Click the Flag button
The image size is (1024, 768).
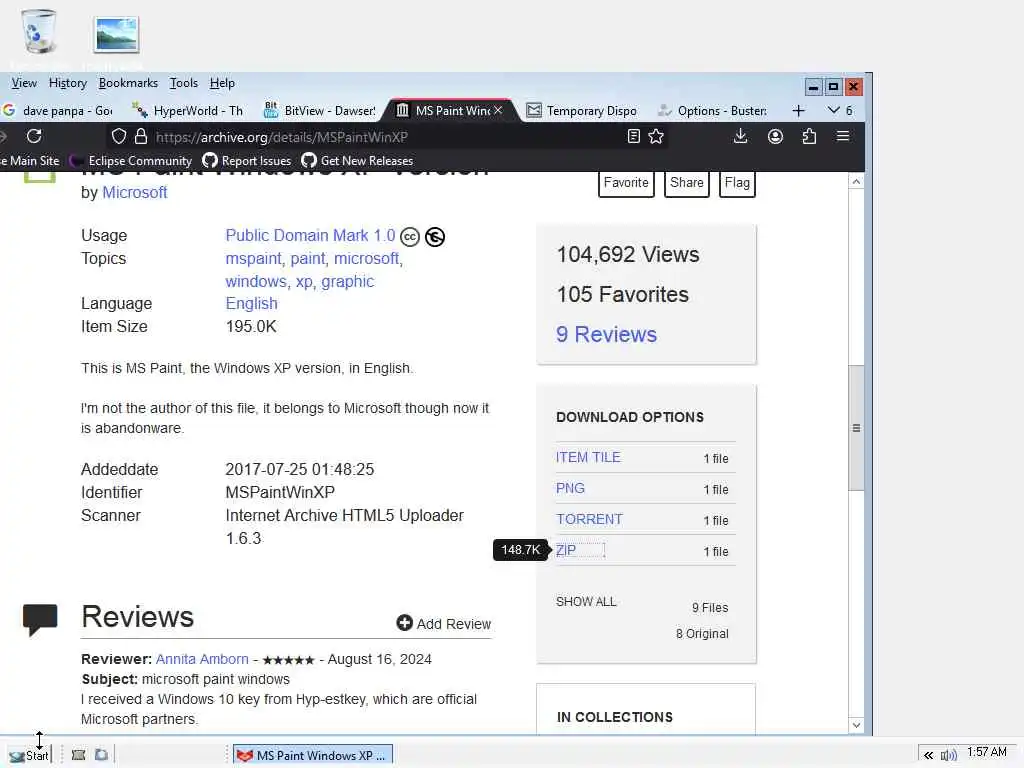click(737, 183)
